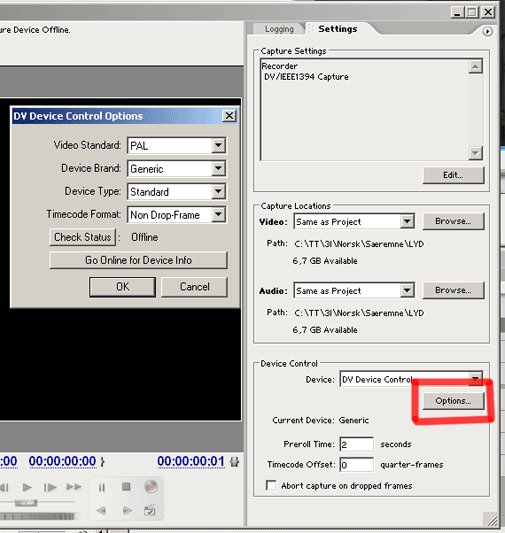Click Go Online for Device Info
Screen dimensions: 505x533
138,260
